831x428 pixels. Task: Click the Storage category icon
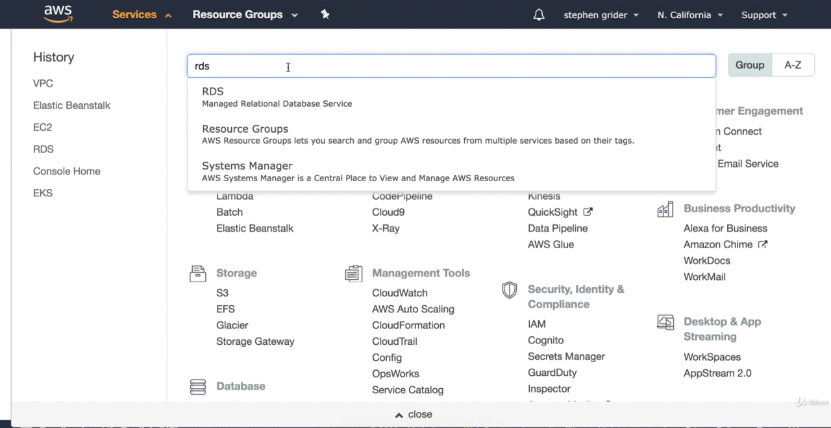point(198,273)
